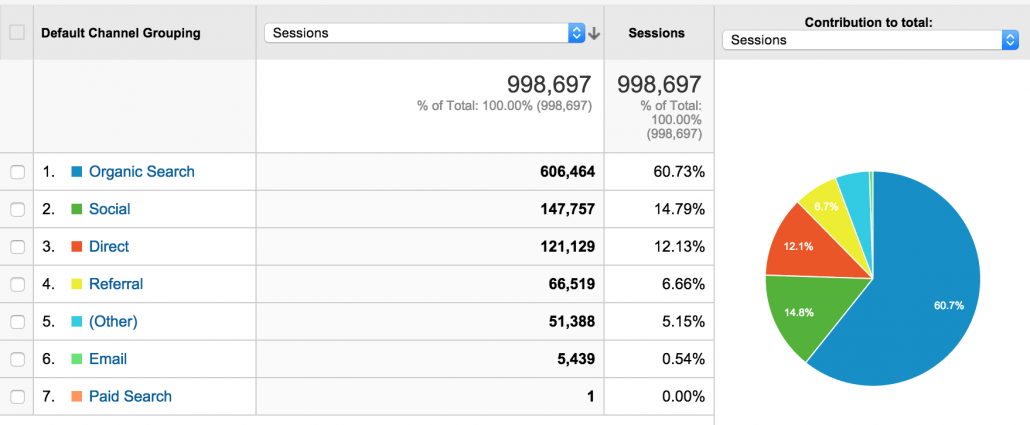This screenshot has height=425, width=1030.
Task: Click the green Social legend square
Action: click(x=76, y=210)
